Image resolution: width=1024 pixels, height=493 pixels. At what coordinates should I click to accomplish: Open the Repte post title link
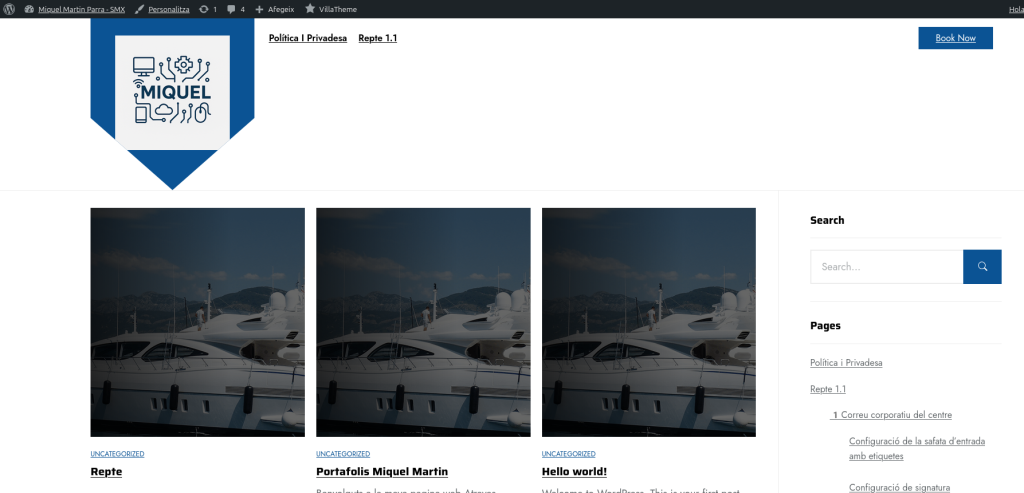(x=106, y=471)
